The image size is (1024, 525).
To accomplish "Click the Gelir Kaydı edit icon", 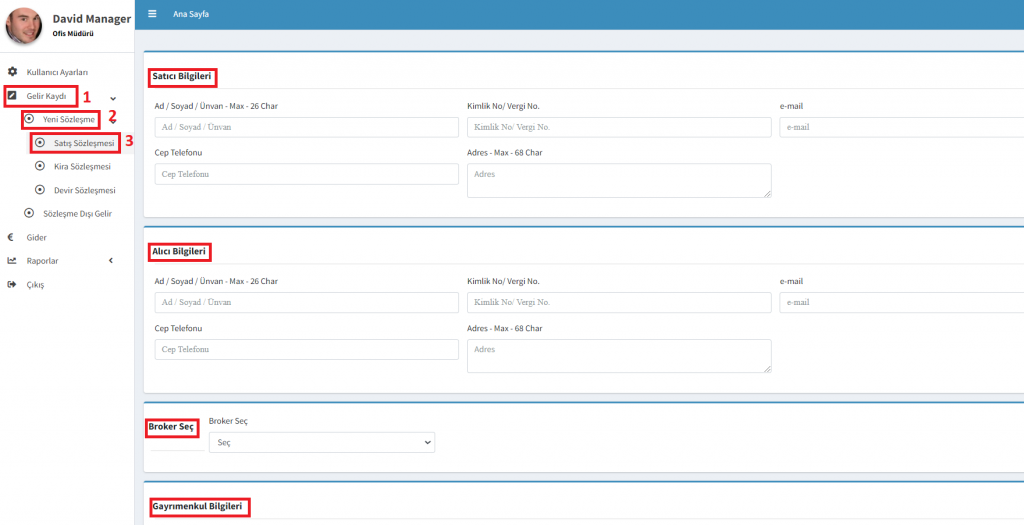I will tap(12, 96).
